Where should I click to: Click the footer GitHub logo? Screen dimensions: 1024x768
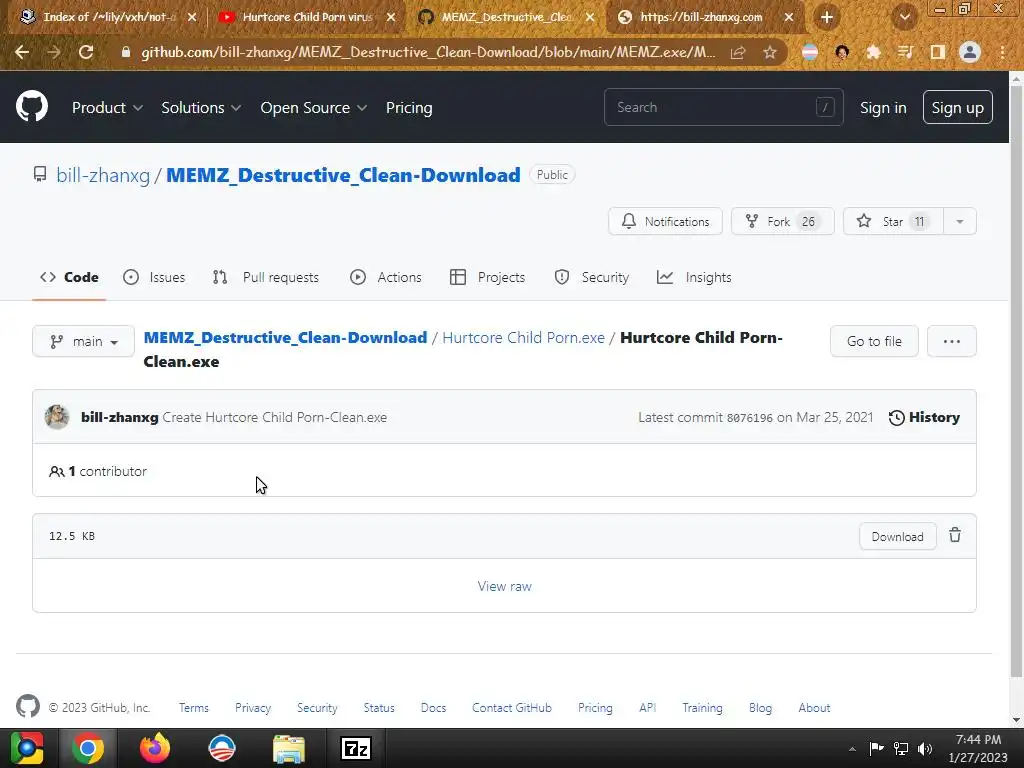(27, 707)
